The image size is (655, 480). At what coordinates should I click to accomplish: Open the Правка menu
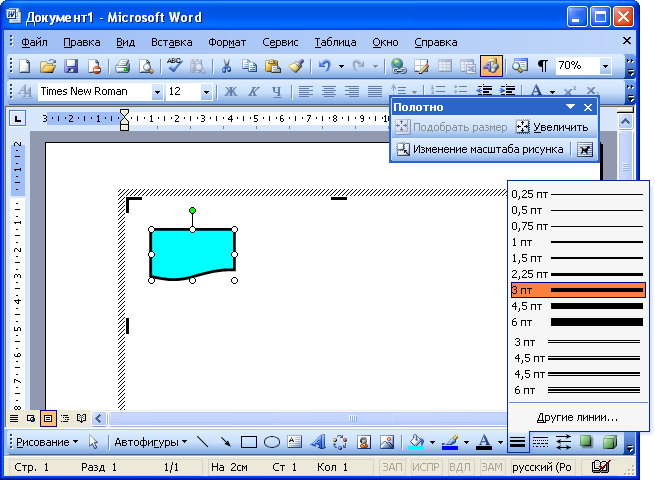82,42
